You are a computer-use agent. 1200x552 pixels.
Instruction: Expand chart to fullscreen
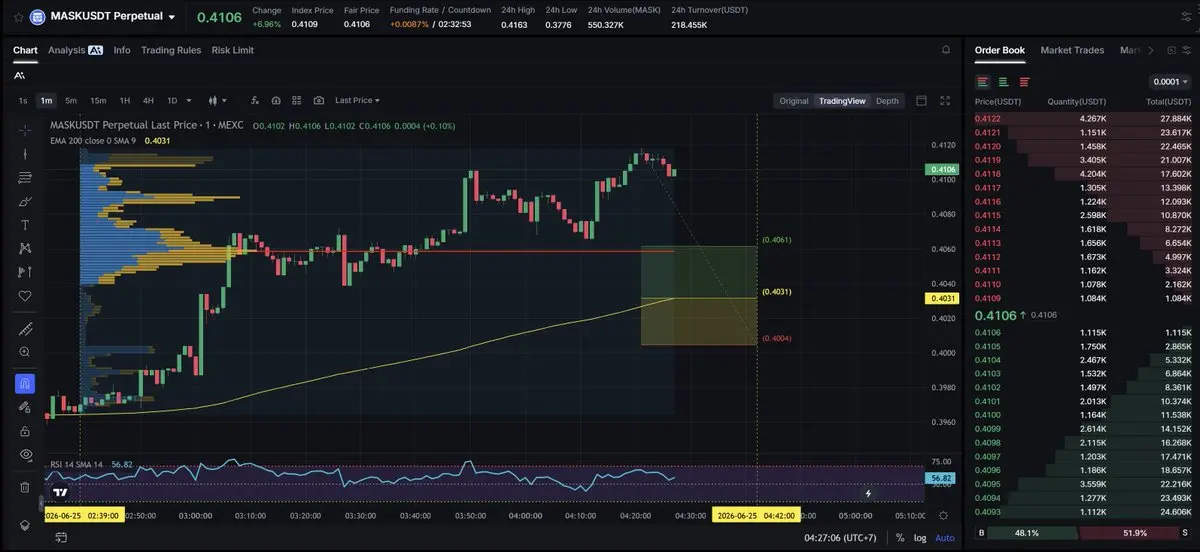(946, 100)
